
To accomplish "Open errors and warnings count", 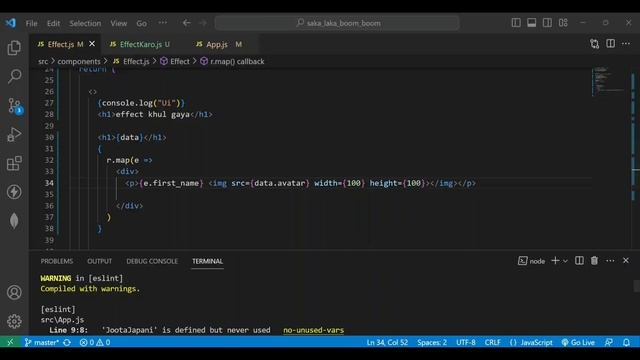I will (x=95, y=342).
